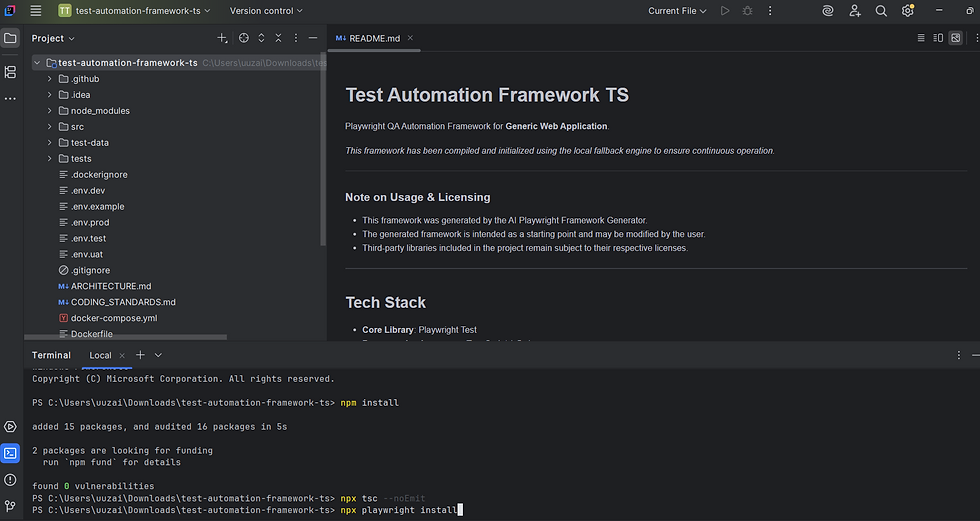Click the Project tree vertical scrollbar
The width and height of the screenshot is (980, 521).
(x=323, y=150)
